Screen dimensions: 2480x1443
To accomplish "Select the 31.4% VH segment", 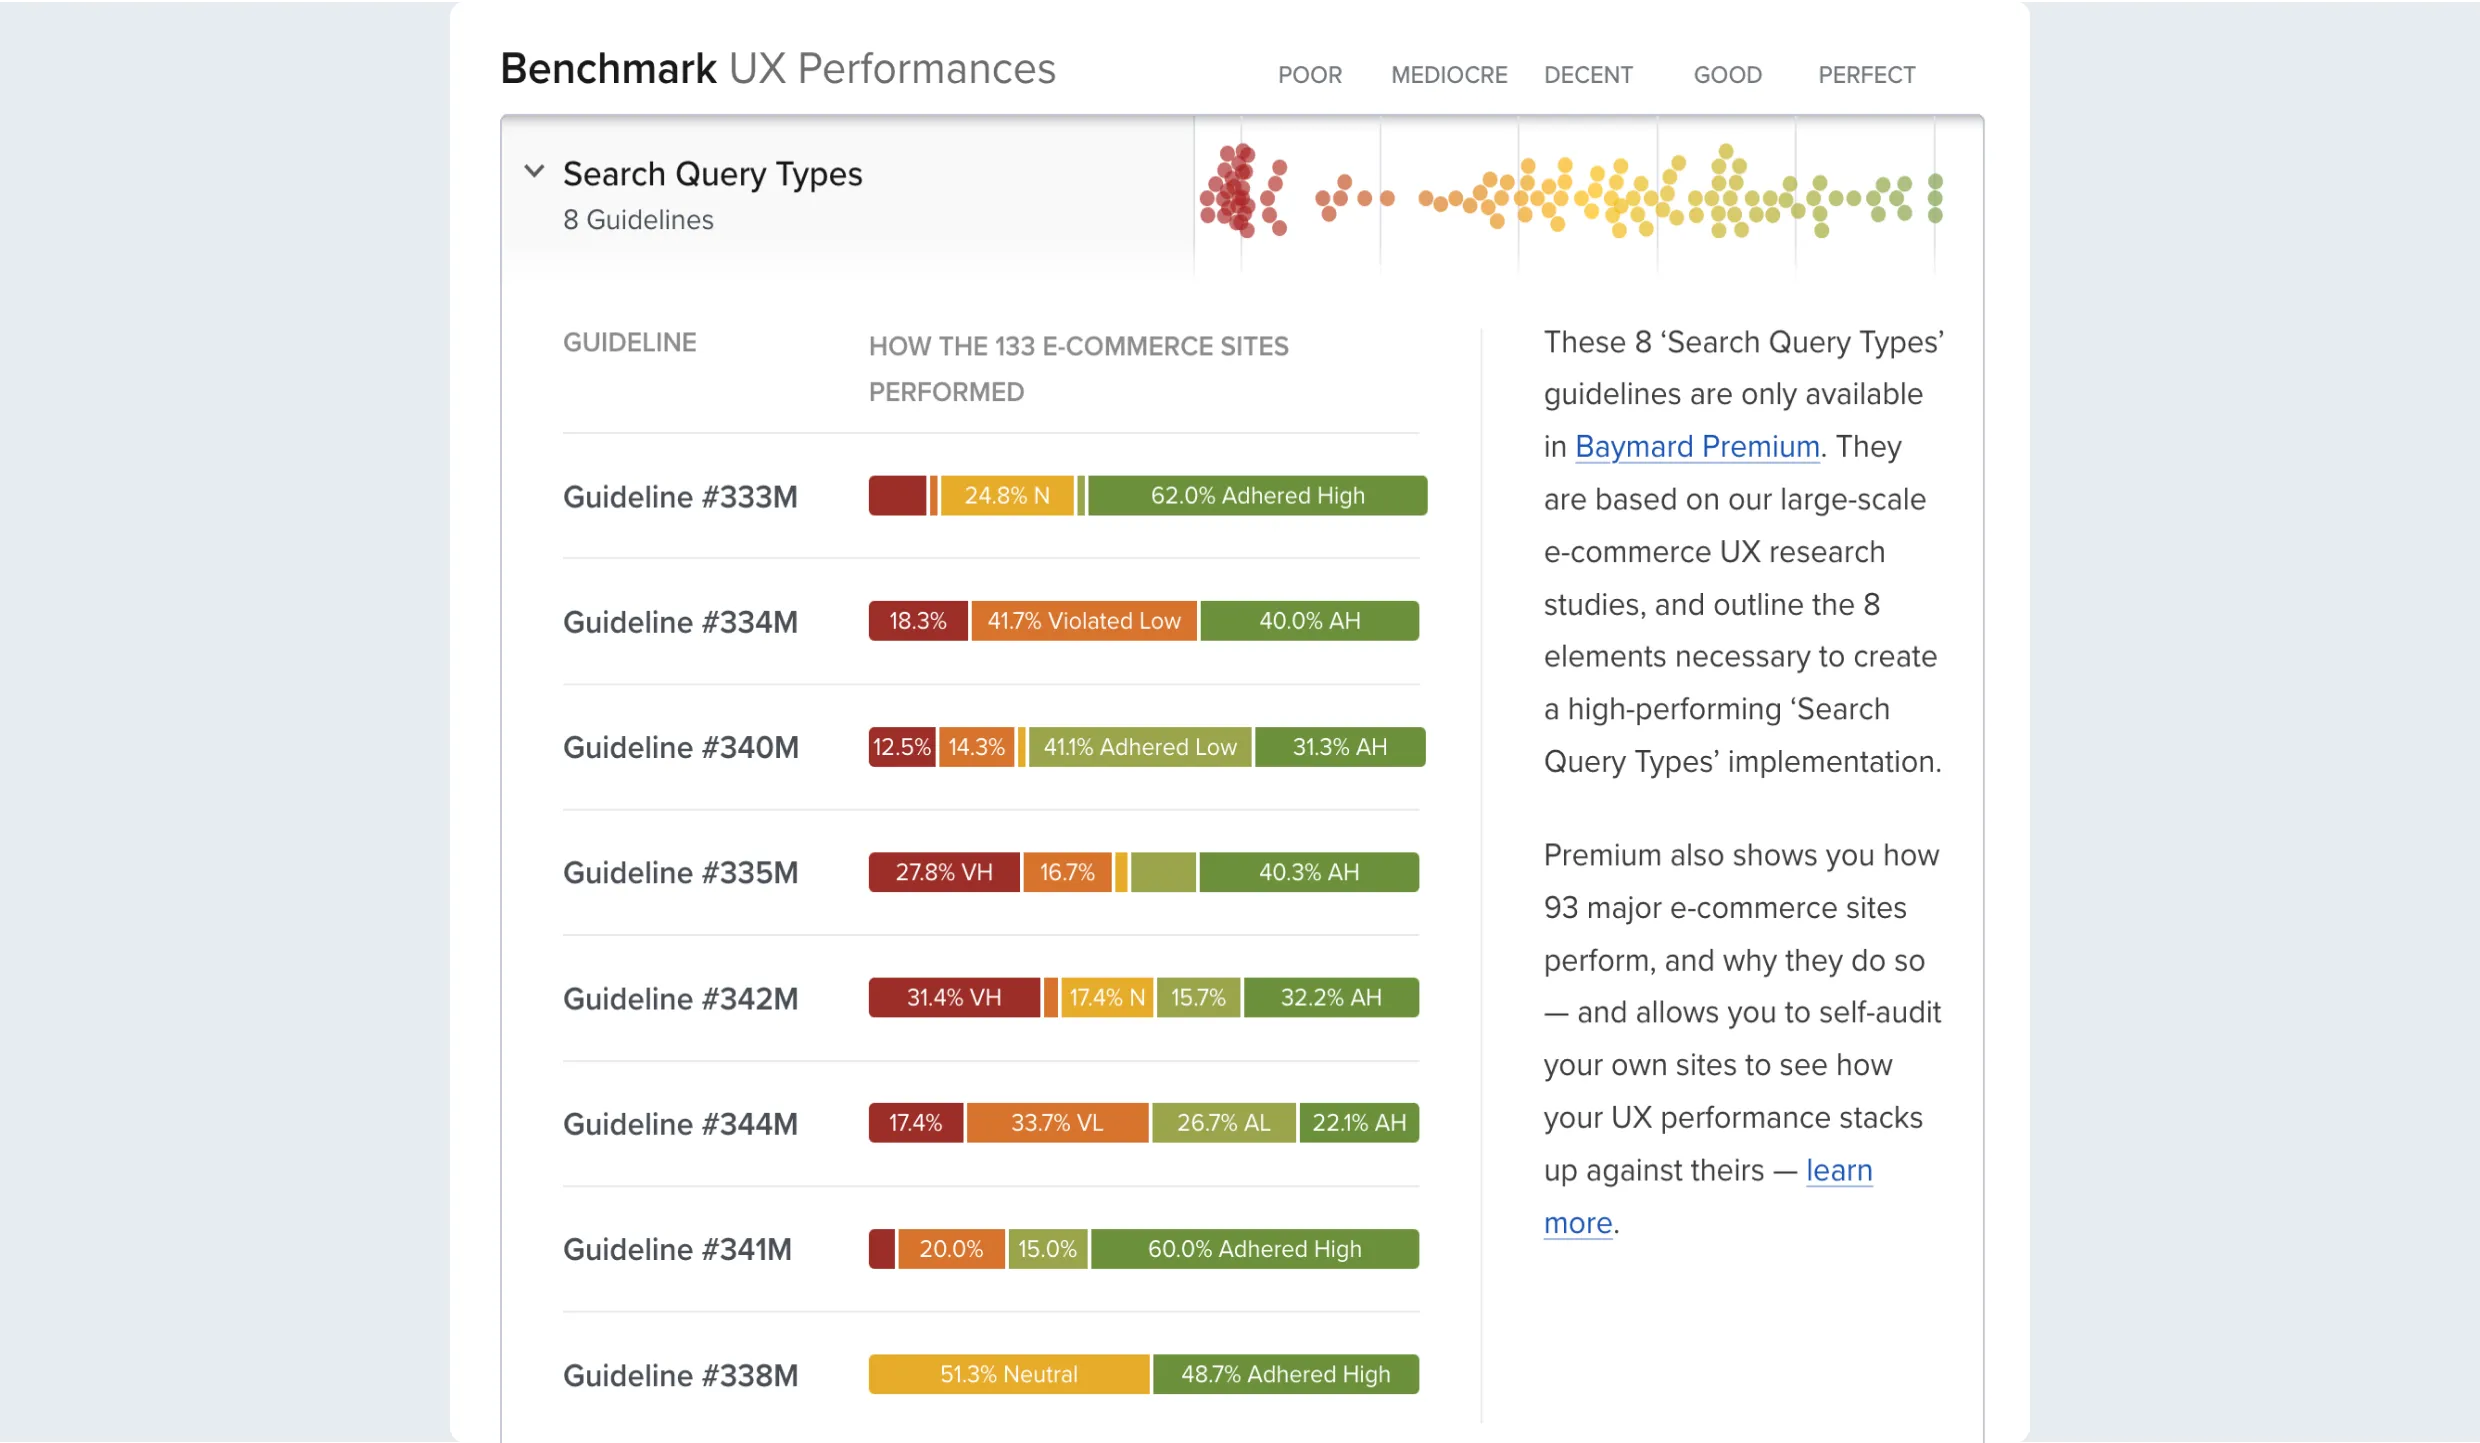I will point(953,998).
